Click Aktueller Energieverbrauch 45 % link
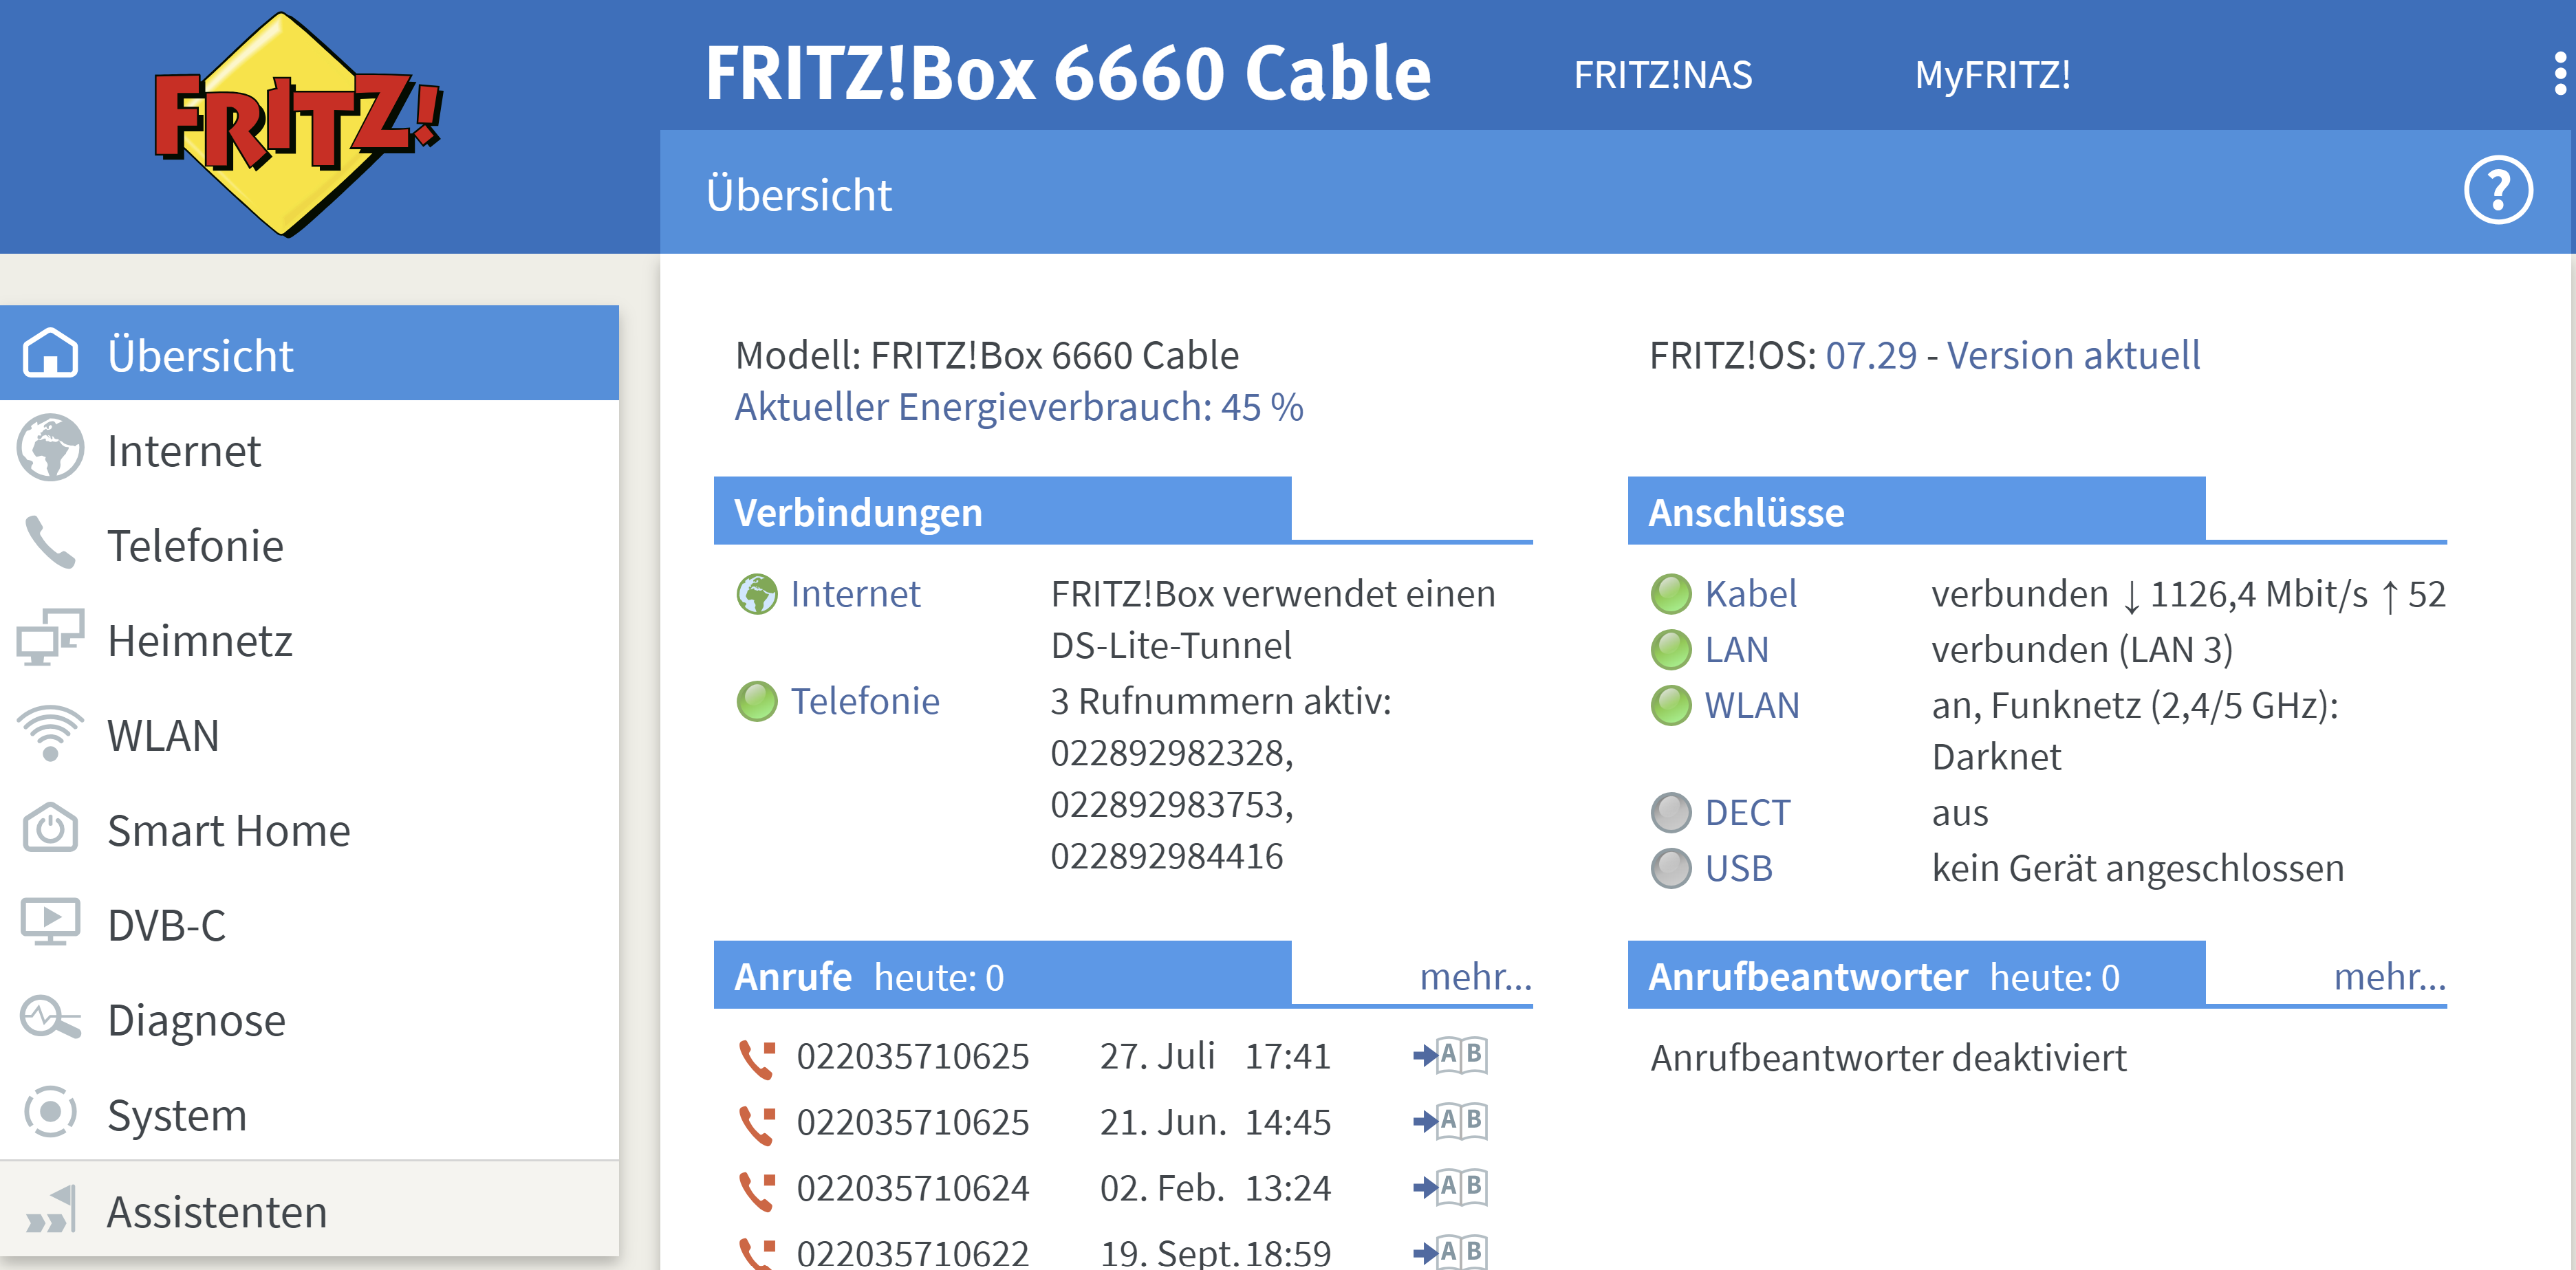The height and width of the screenshot is (1270, 2576). [1018, 407]
